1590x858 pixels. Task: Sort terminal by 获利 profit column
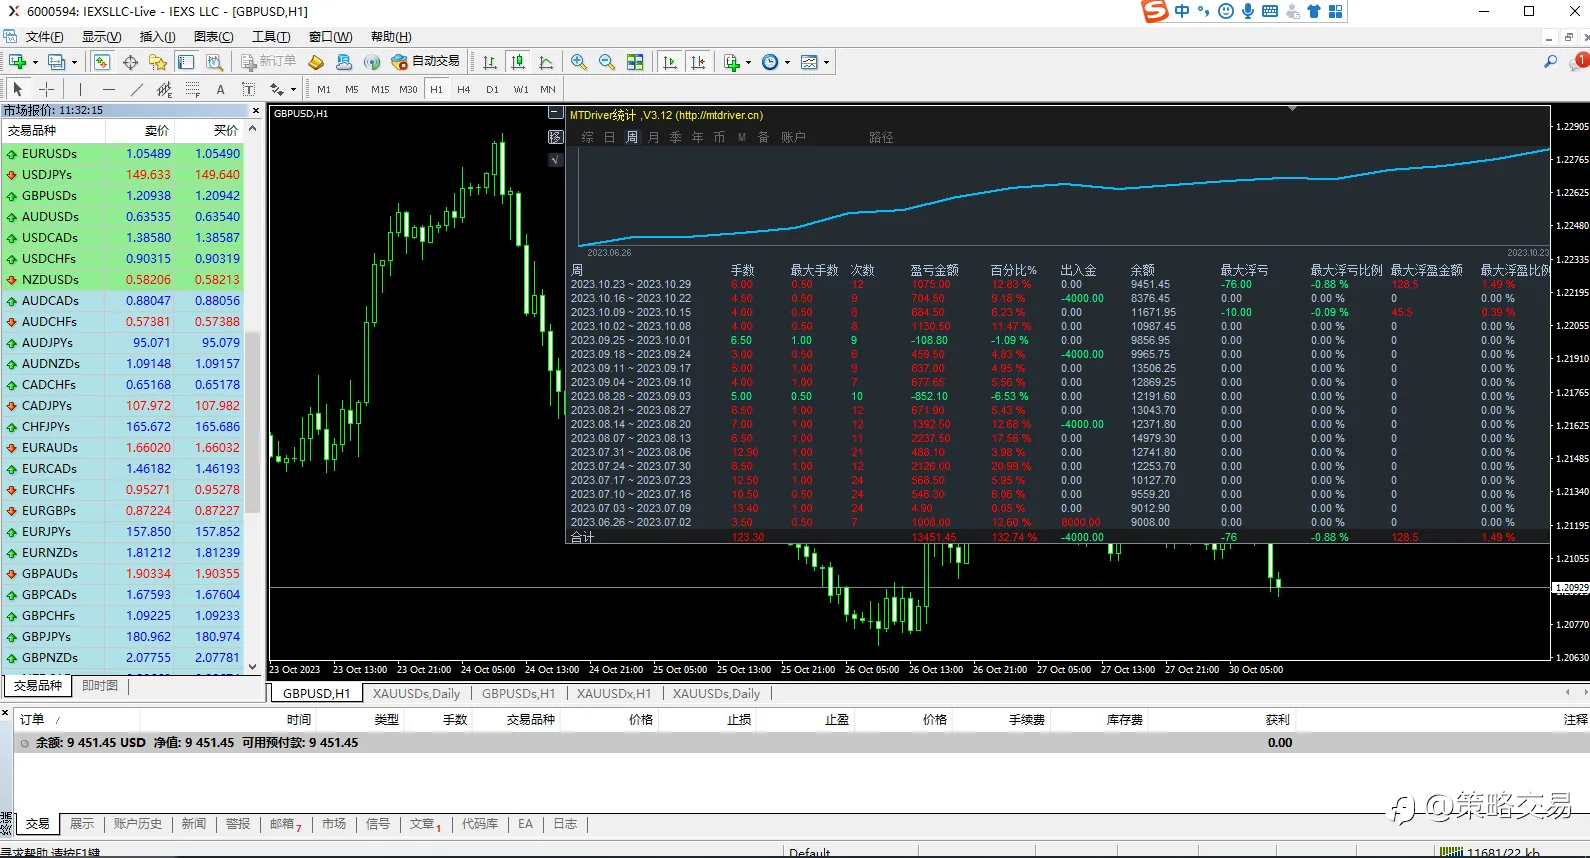tap(1277, 720)
